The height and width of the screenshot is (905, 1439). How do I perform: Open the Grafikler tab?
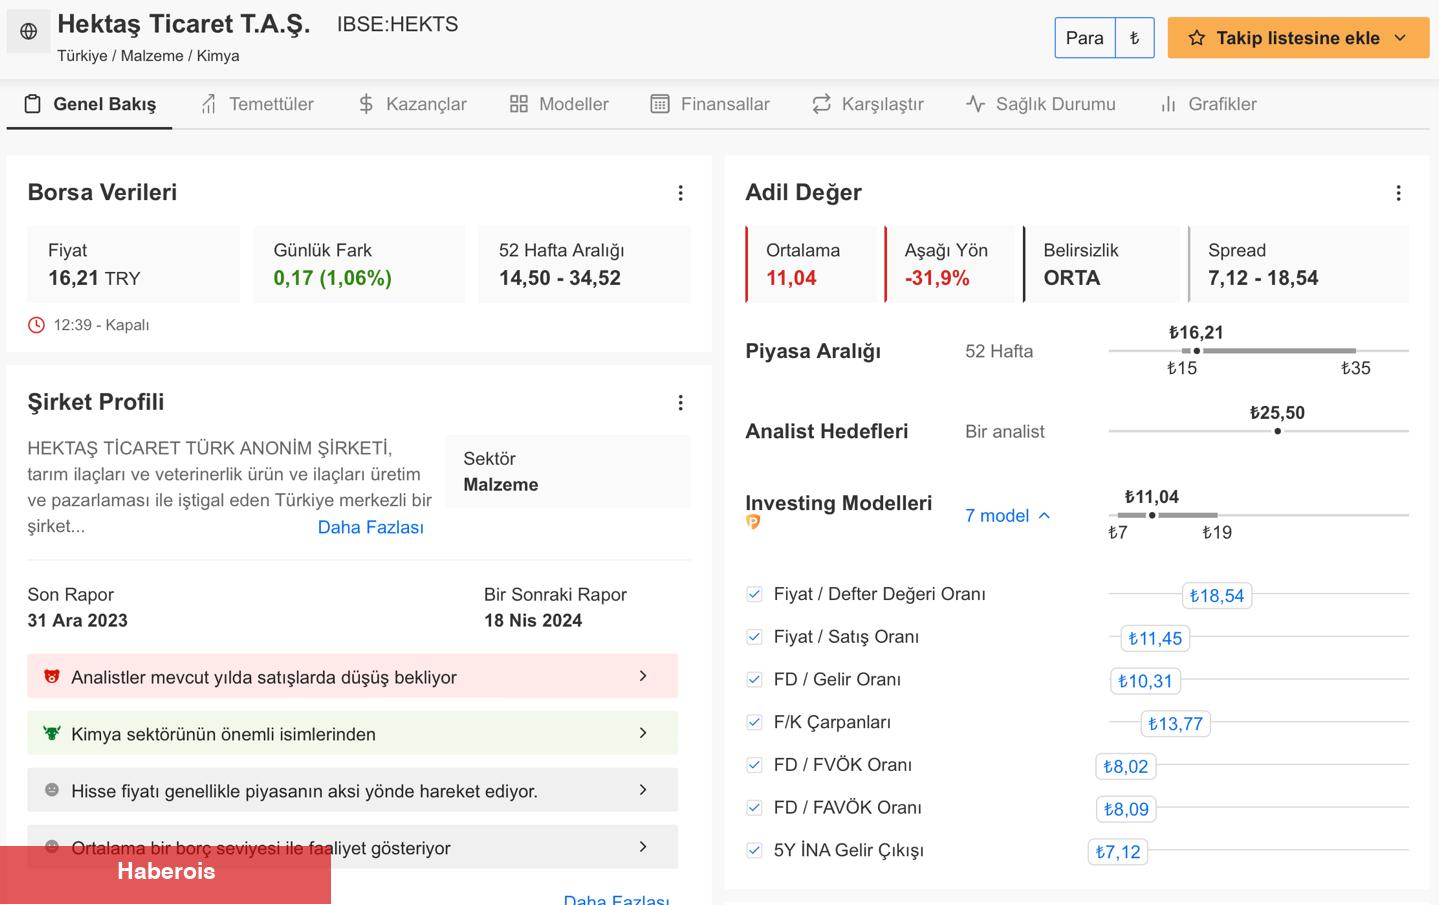point(1208,104)
